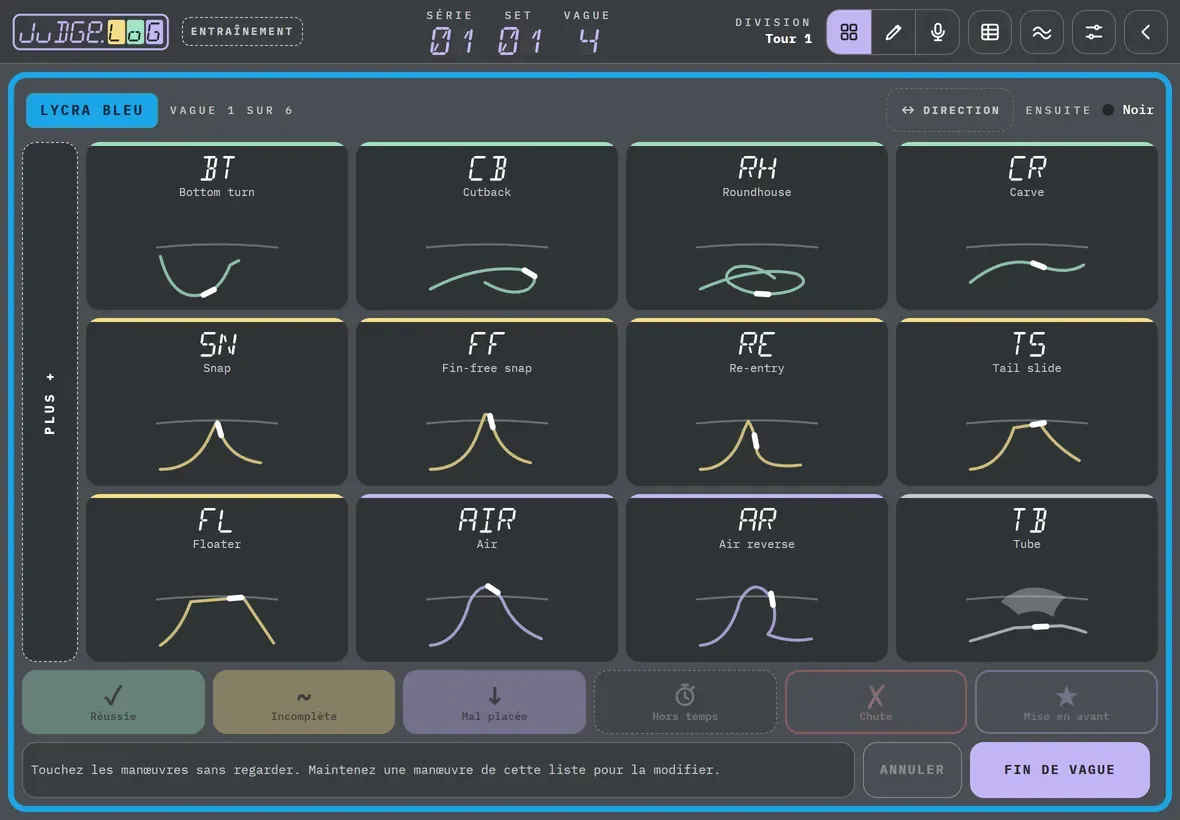Click the ANNULER button
Image resolution: width=1180 pixels, height=820 pixels.
[x=912, y=770]
